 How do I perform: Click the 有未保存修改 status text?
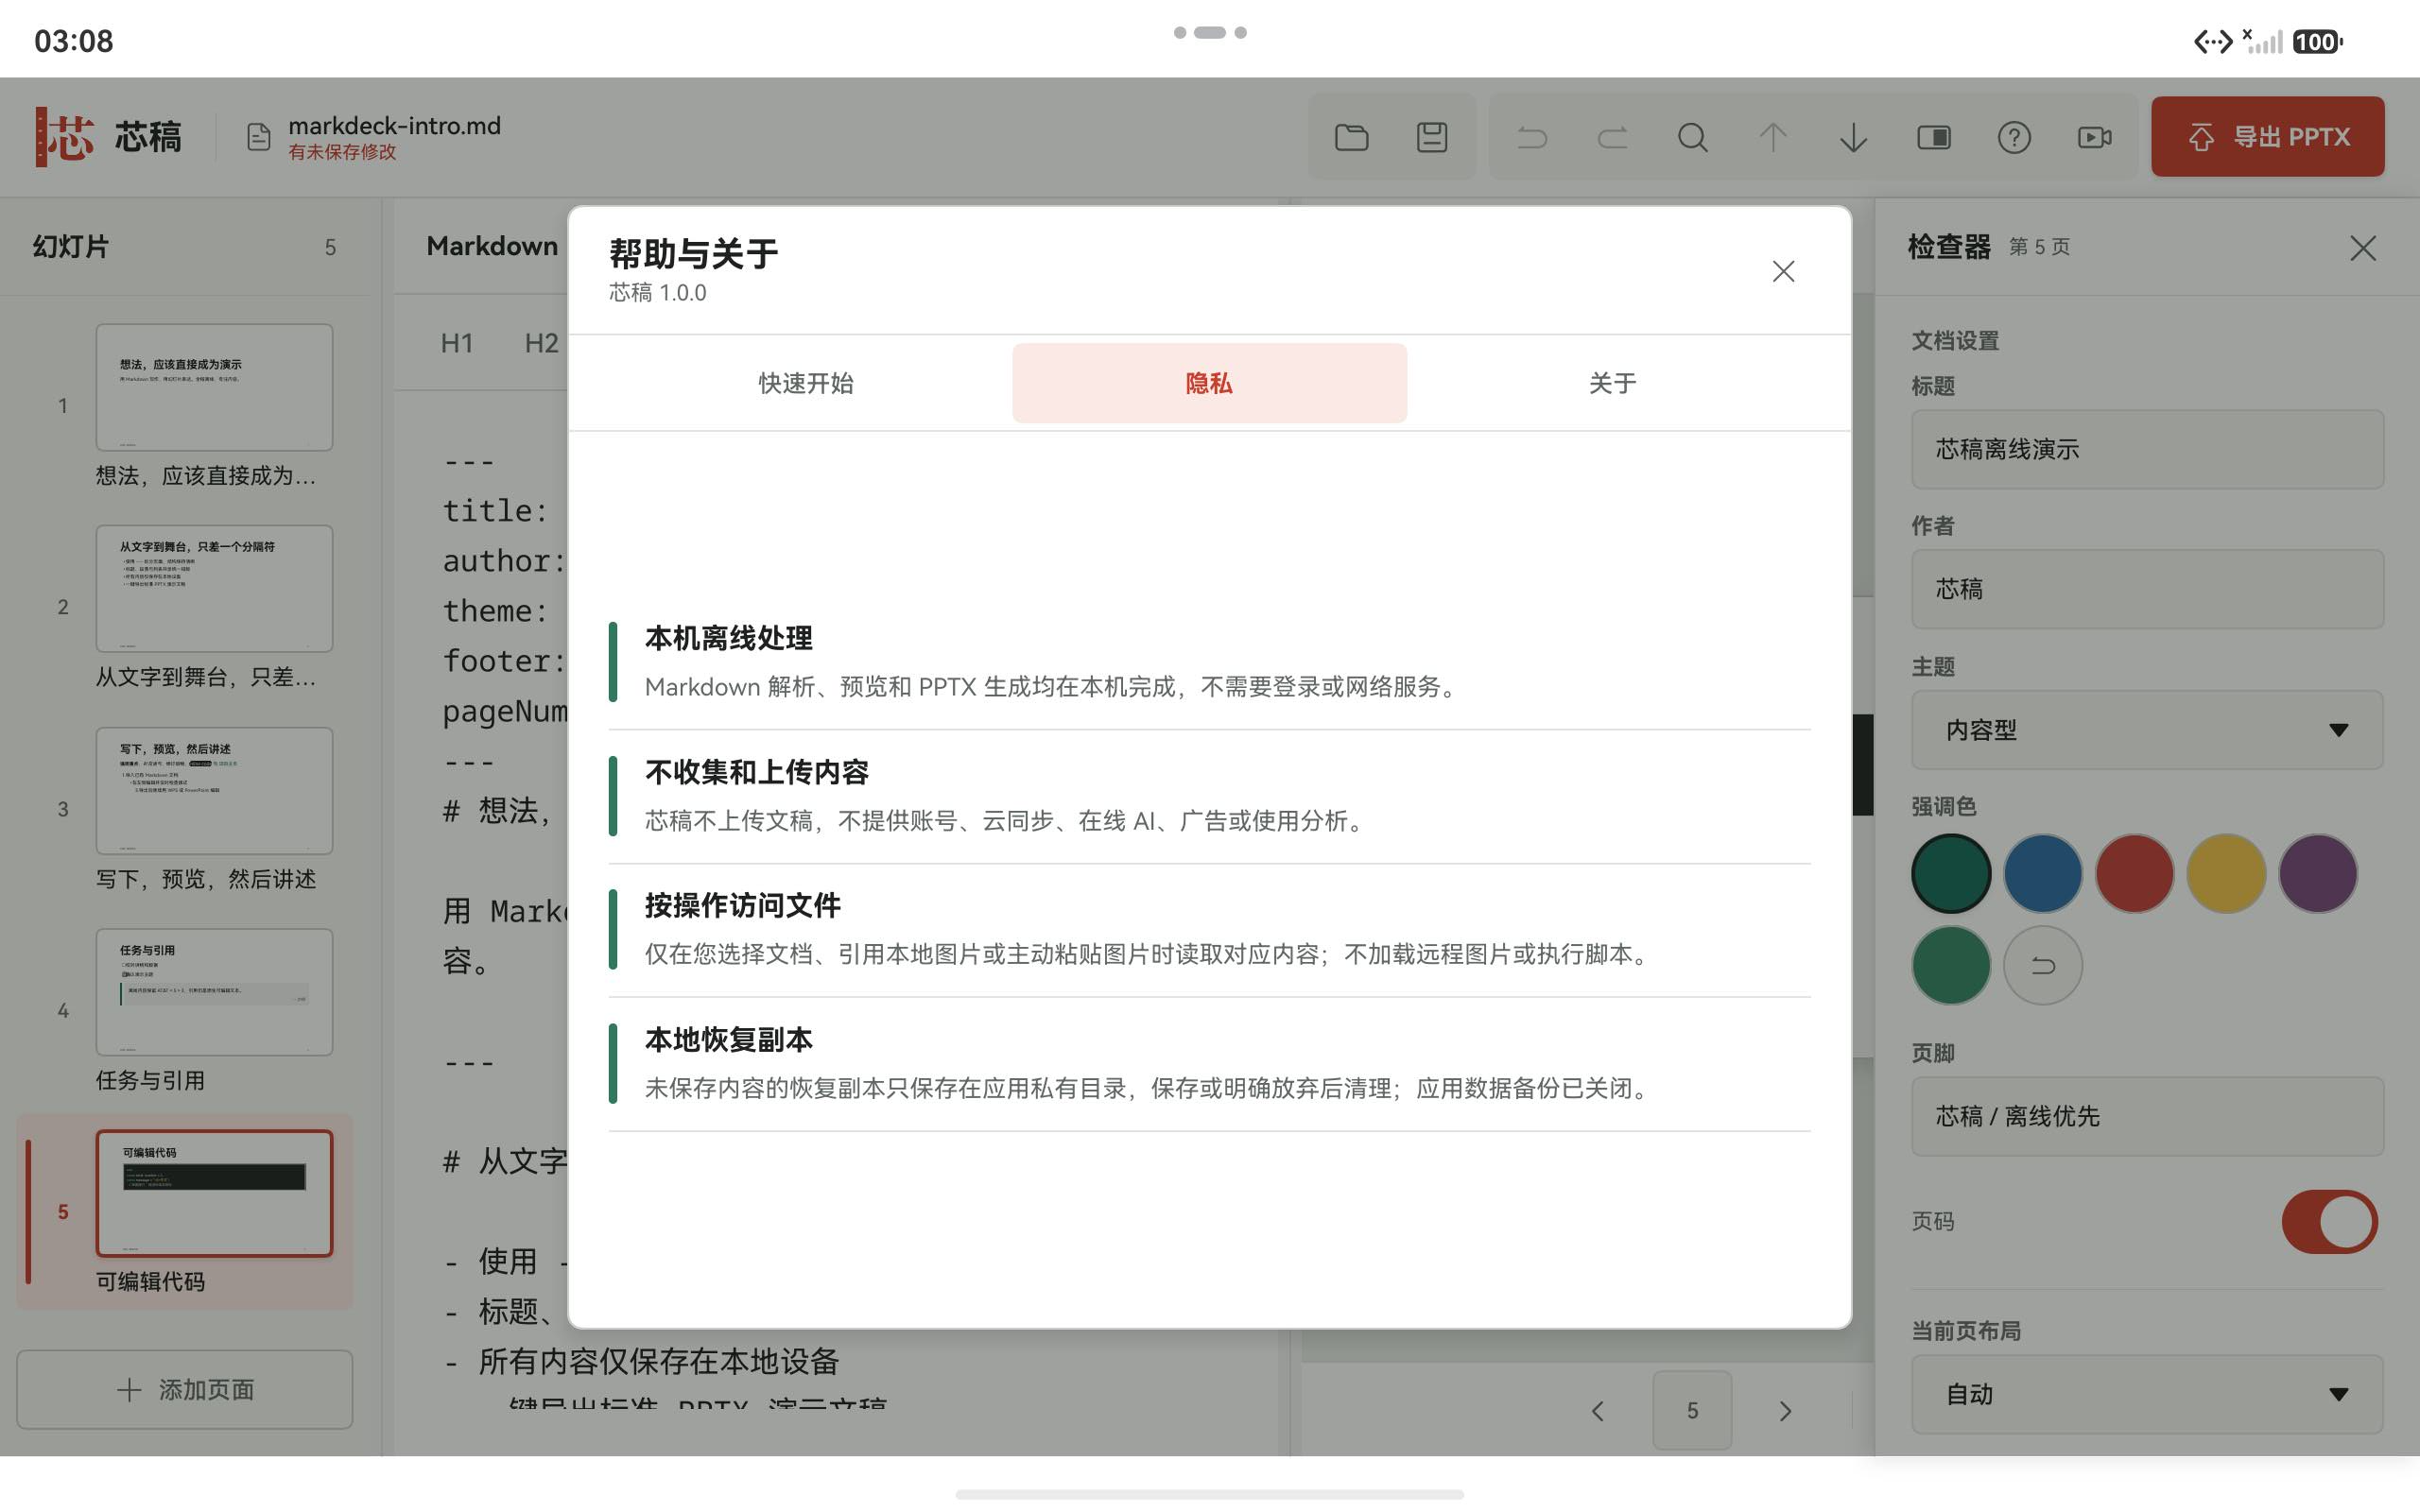point(342,152)
